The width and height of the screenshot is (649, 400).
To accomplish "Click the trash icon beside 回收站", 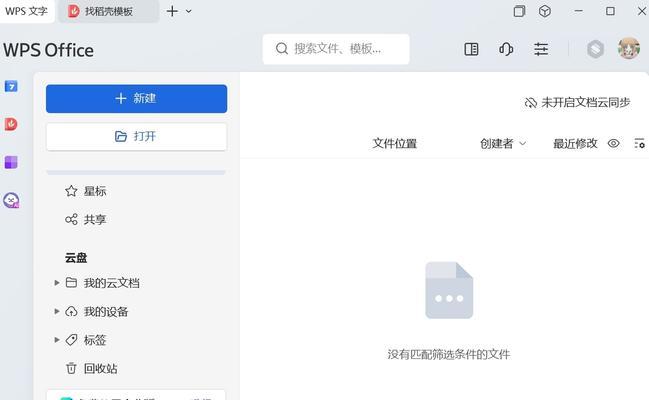I will [71, 368].
